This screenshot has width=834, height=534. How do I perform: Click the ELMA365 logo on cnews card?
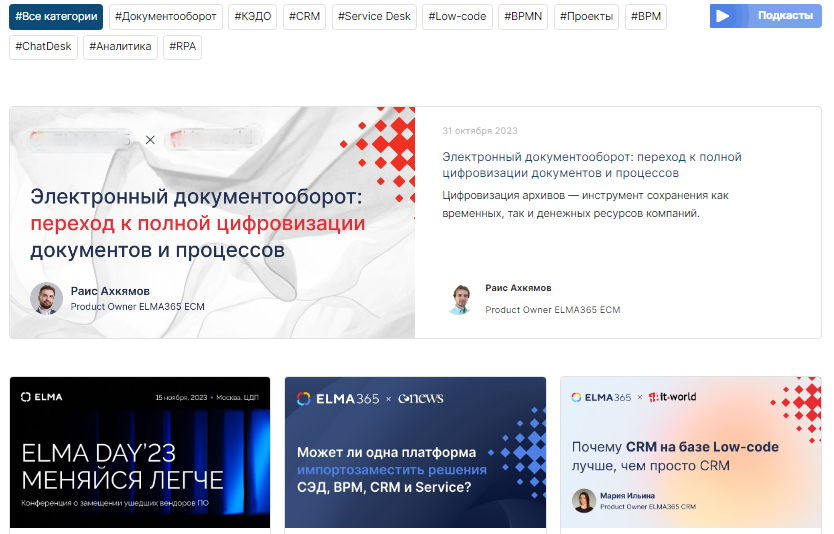point(338,399)
